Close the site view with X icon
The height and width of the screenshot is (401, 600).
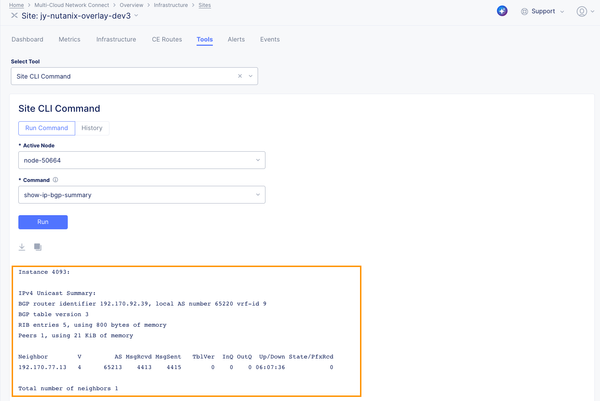(14, 16)
